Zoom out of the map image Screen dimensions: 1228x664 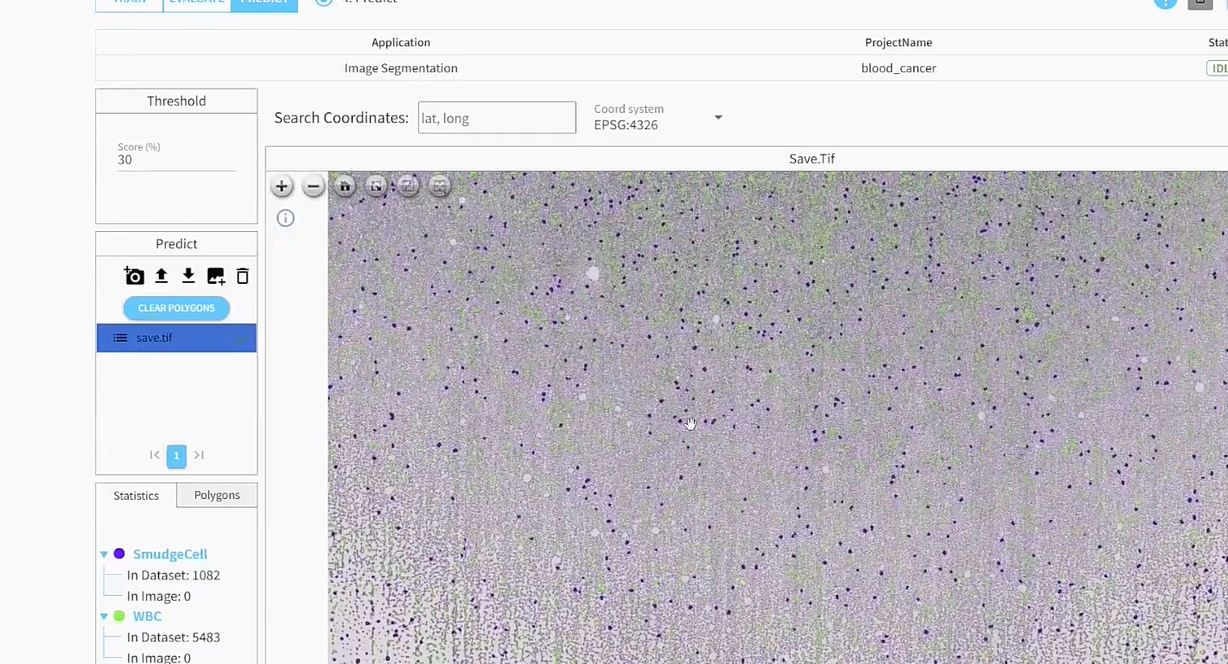[x=313, y=186]
